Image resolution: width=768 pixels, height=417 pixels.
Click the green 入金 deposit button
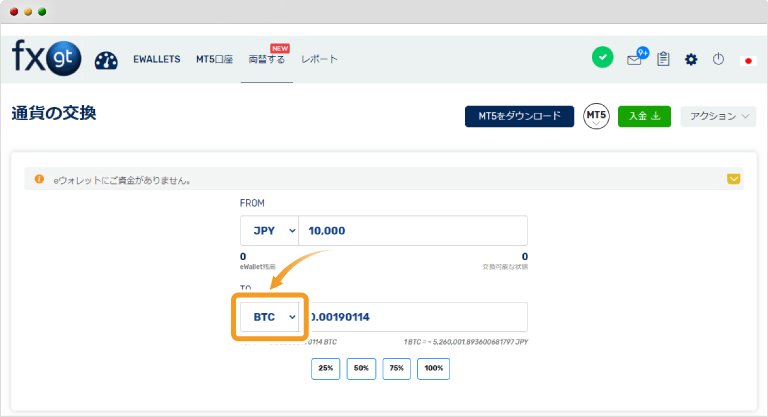point(644,116)
